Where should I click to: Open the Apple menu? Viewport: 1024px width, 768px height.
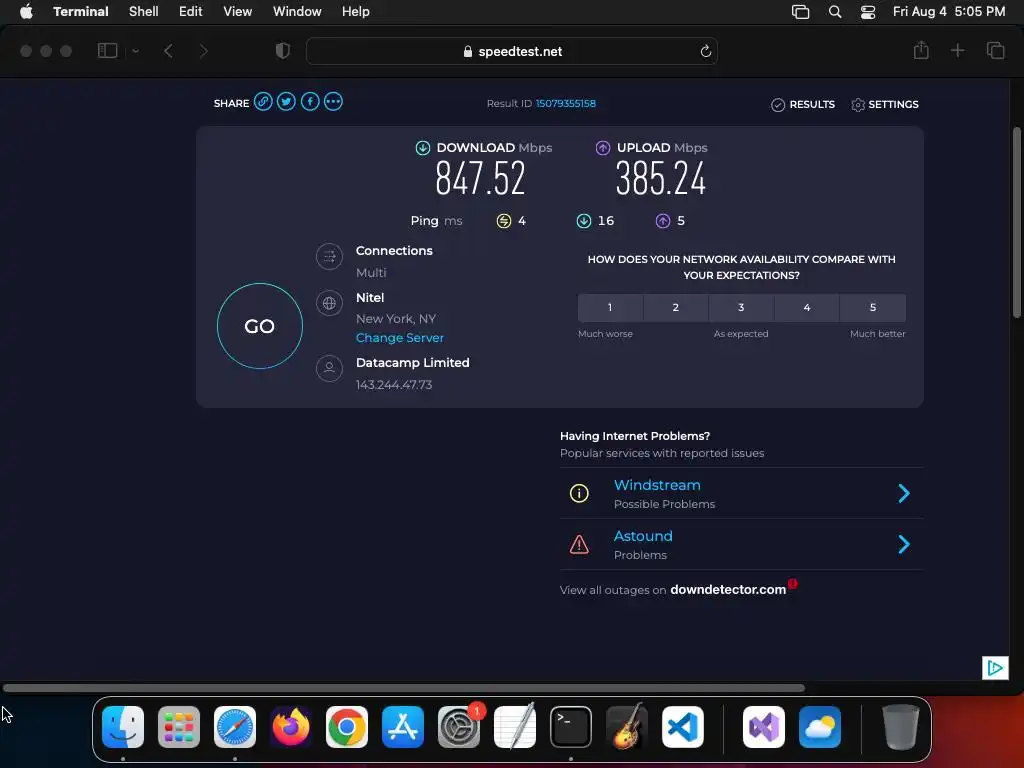point(26,11)
